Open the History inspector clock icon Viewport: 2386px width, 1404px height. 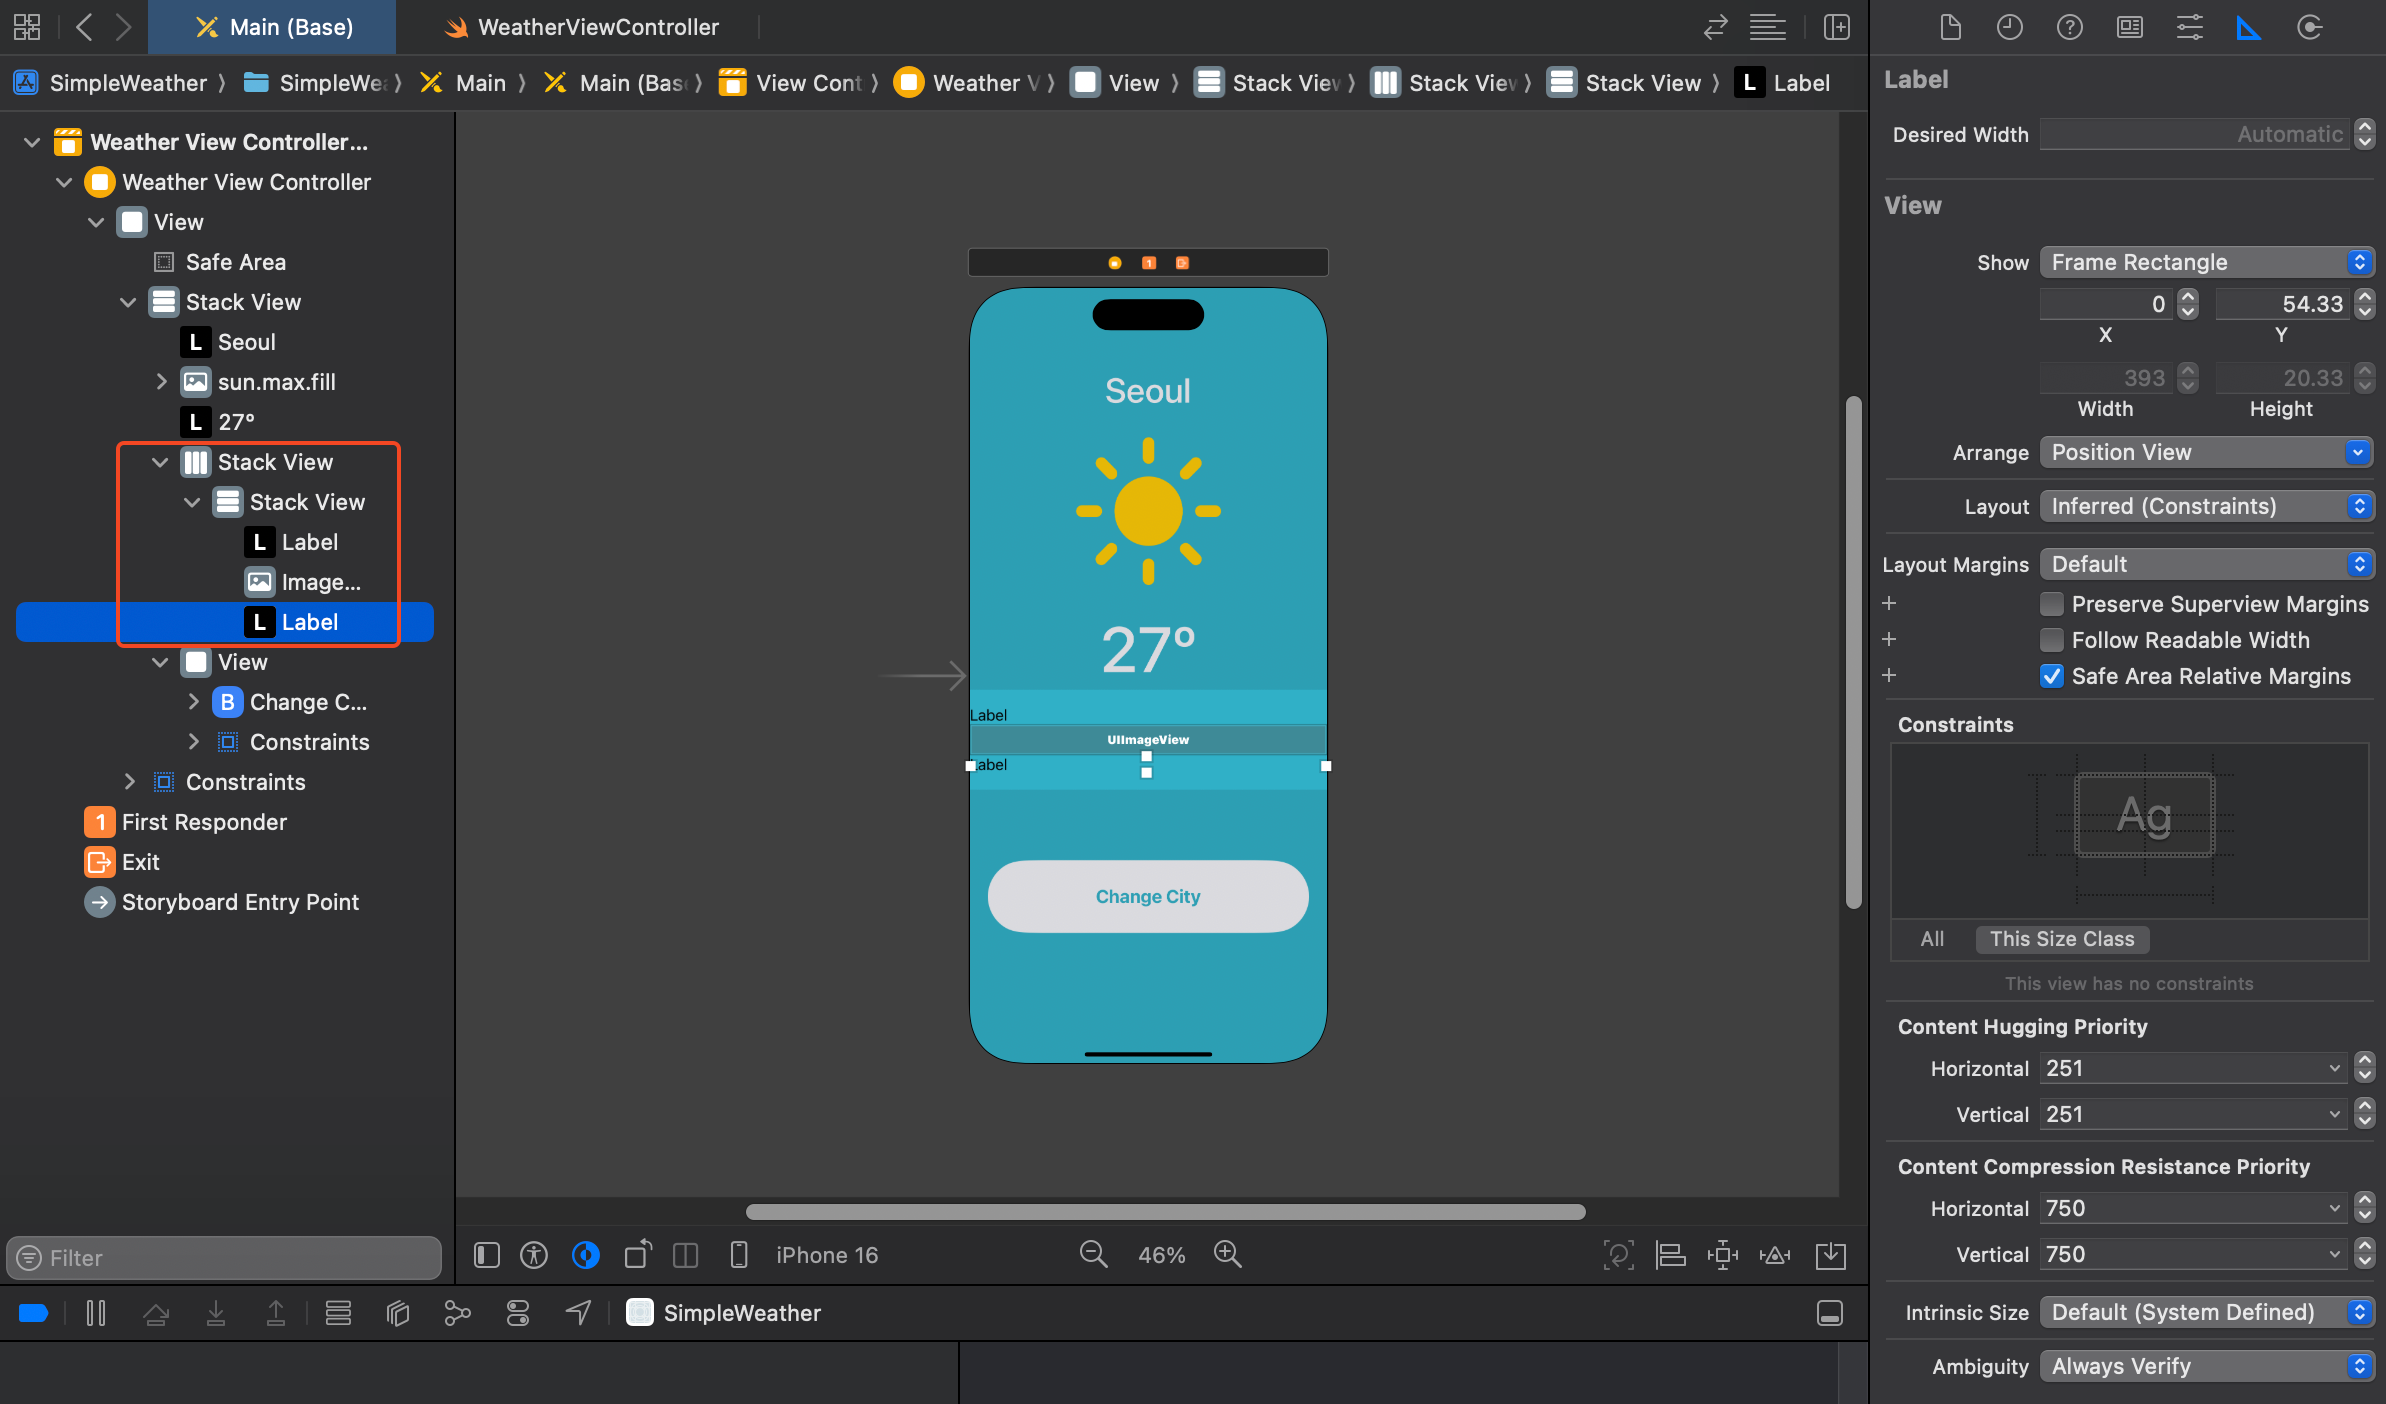point(2009,27)
